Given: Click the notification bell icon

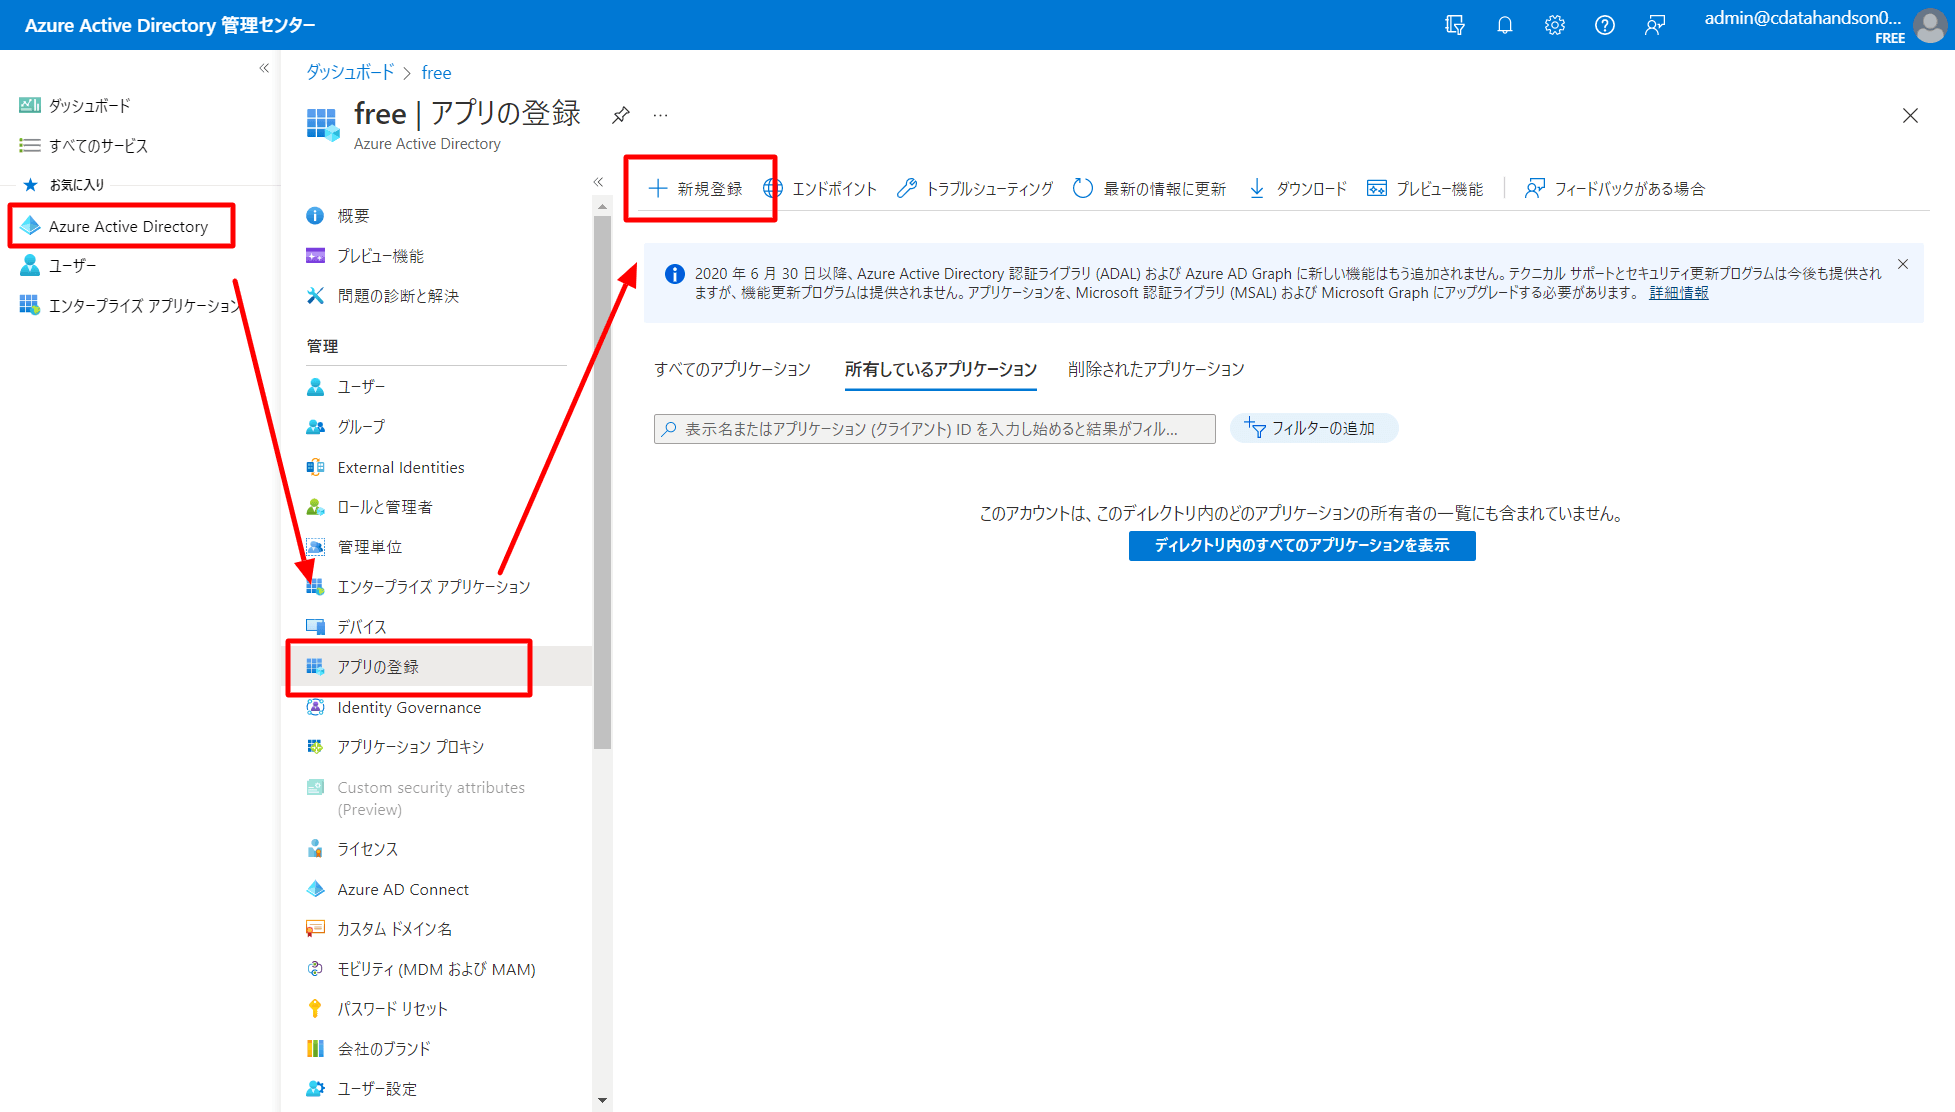Looking at the screenshot, I should point(1505,25).
